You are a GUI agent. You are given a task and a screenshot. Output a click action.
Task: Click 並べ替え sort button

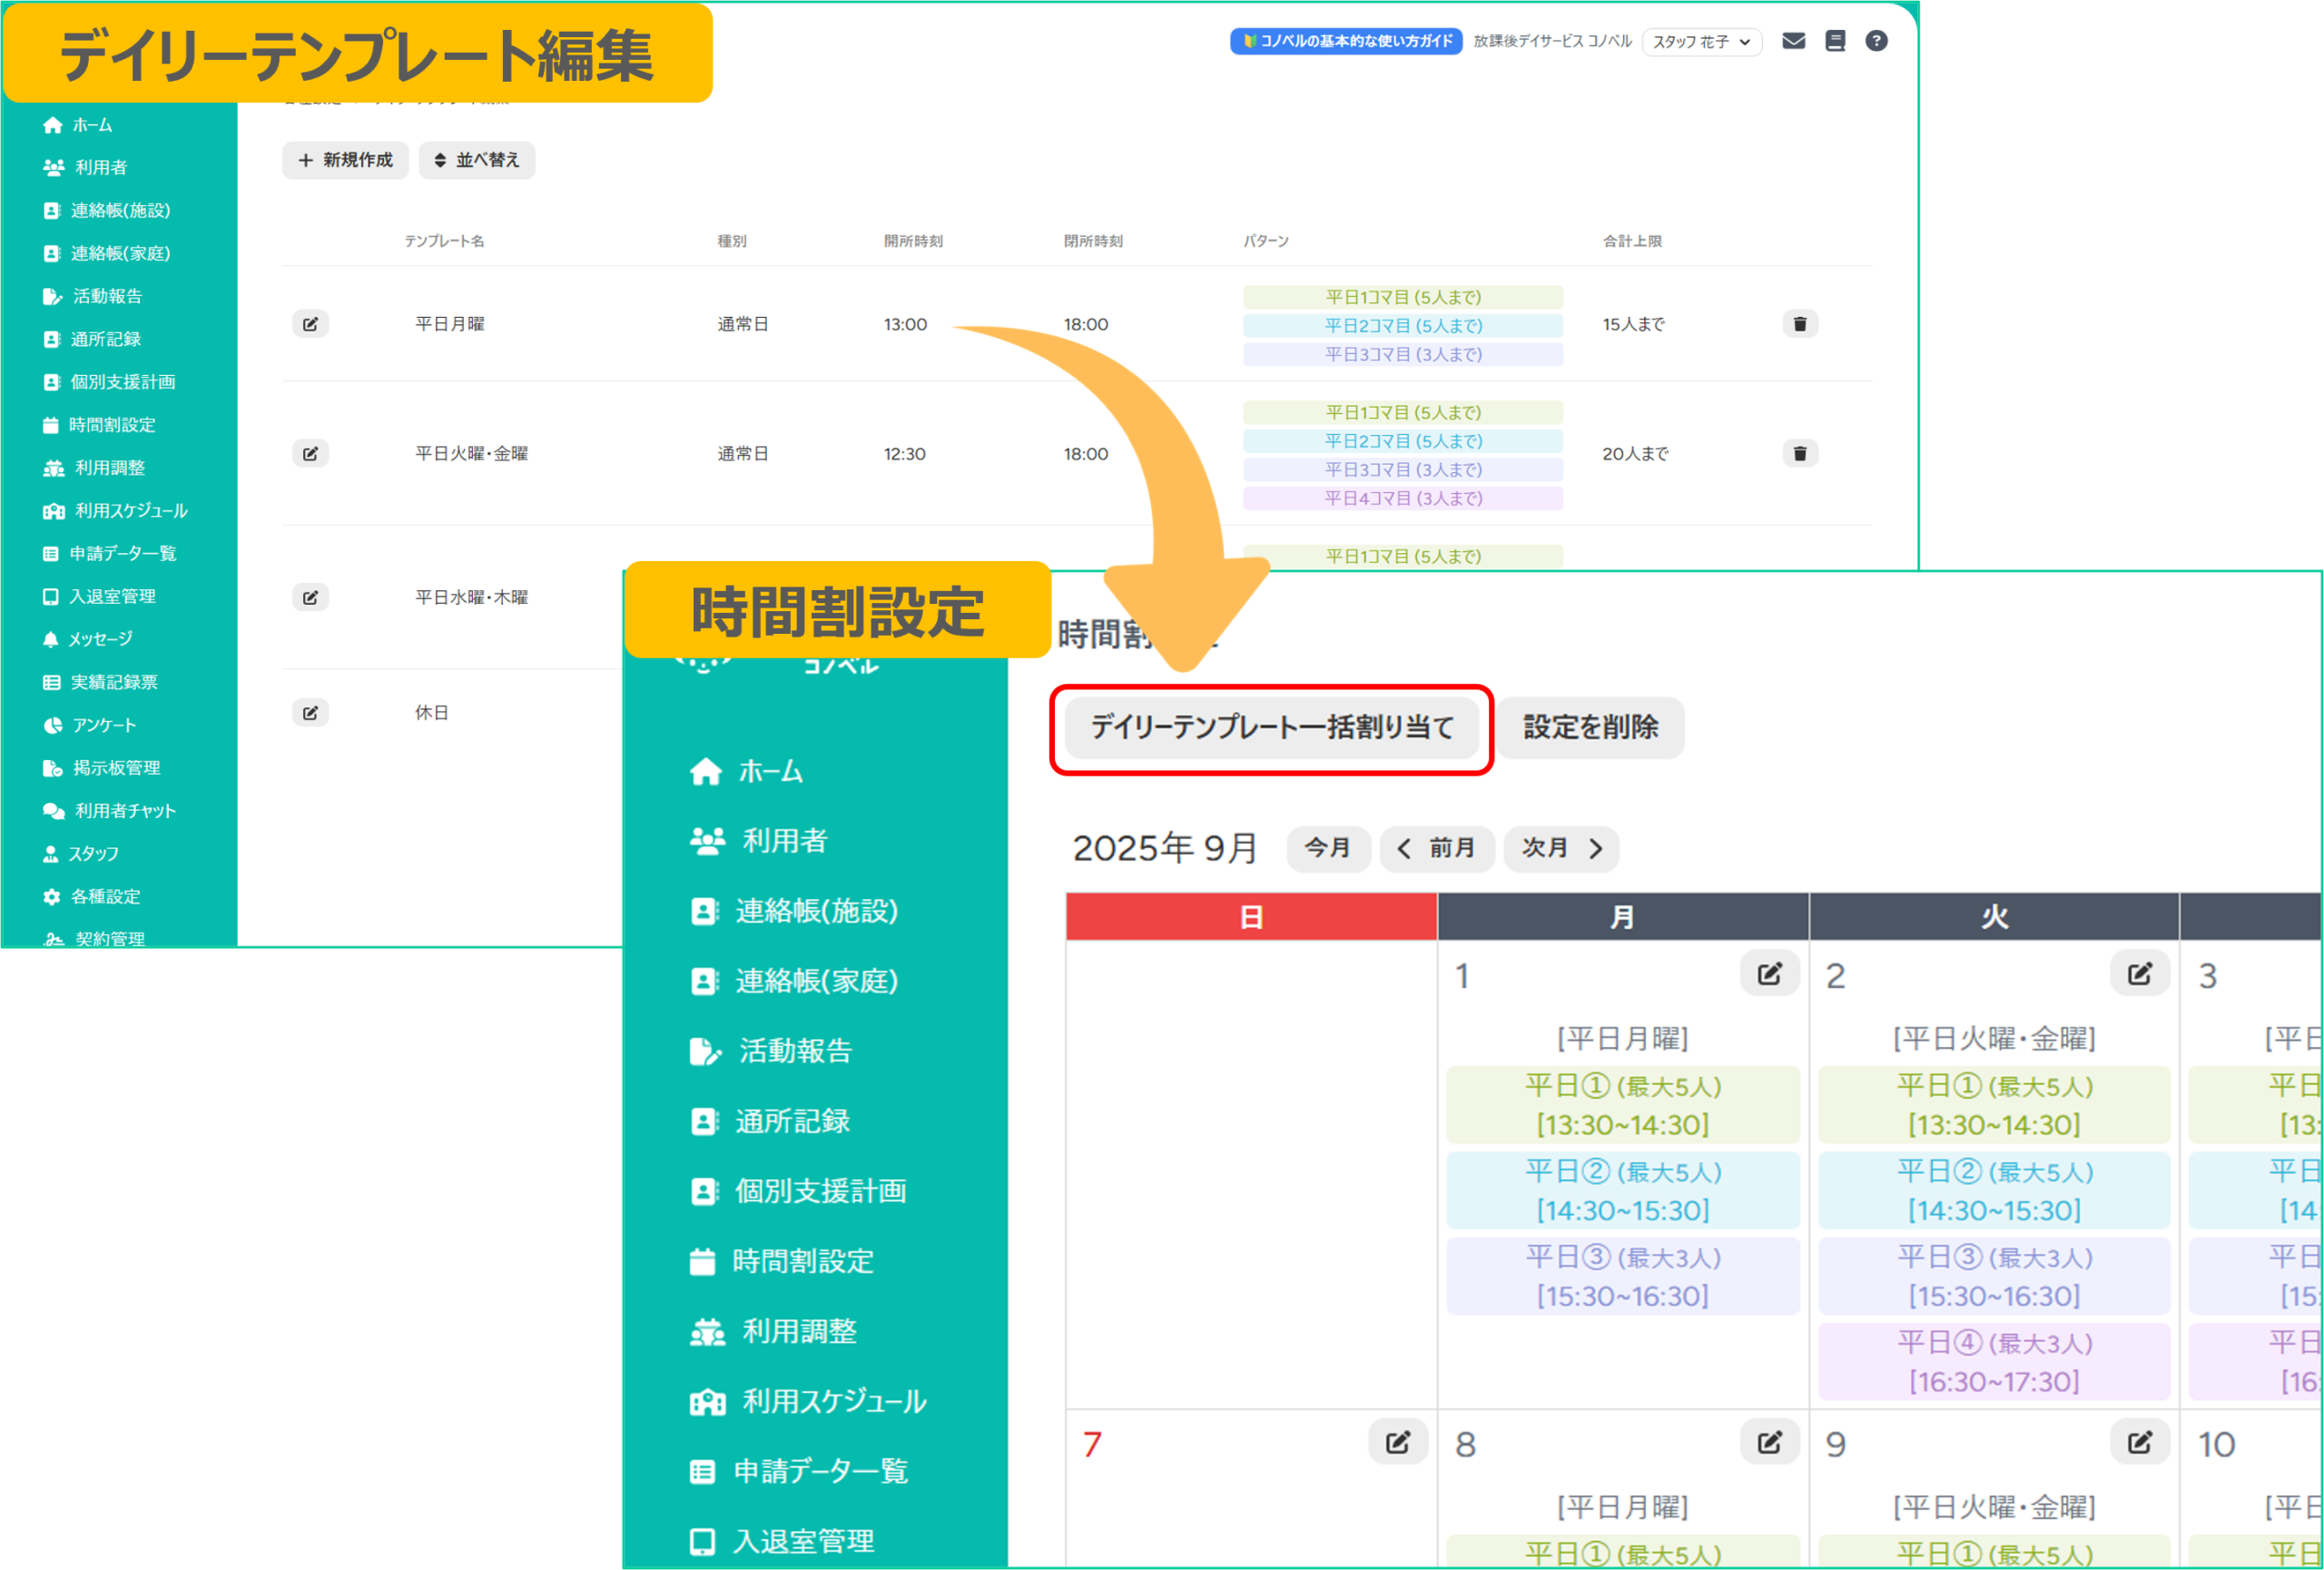(477, 160)
